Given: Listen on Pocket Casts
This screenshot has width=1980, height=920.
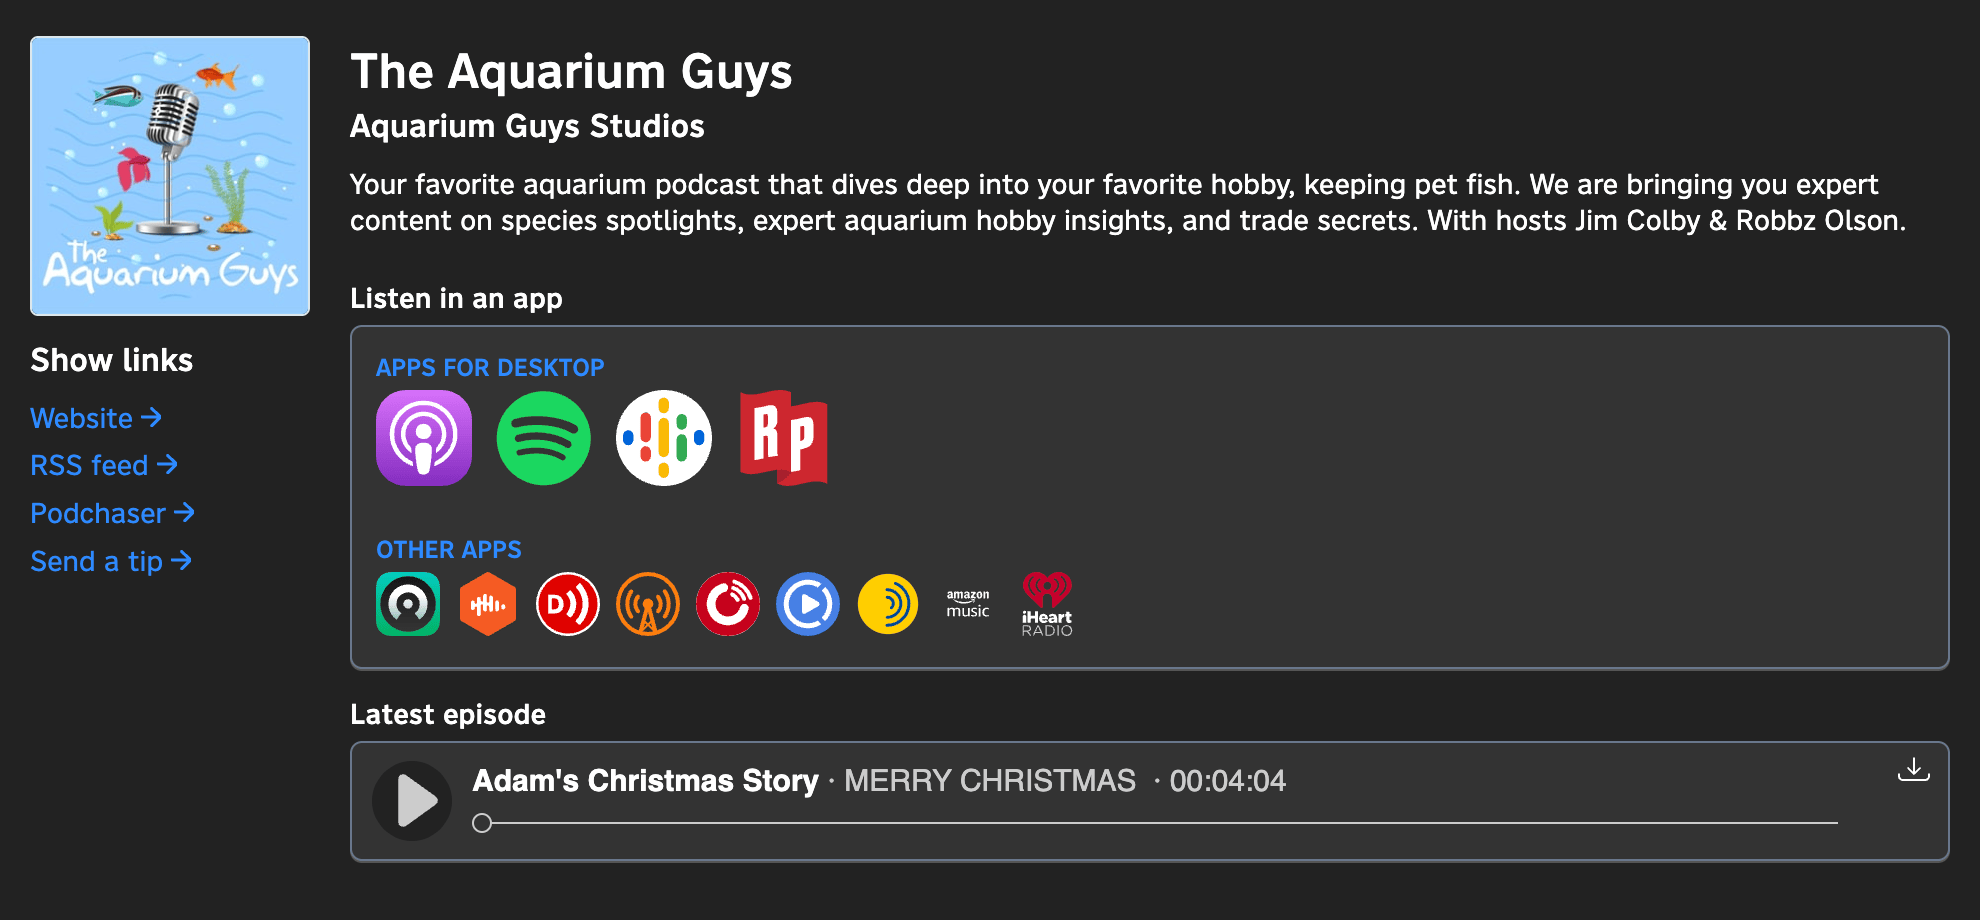Looking at the screenshot, I should click(727, 604).
